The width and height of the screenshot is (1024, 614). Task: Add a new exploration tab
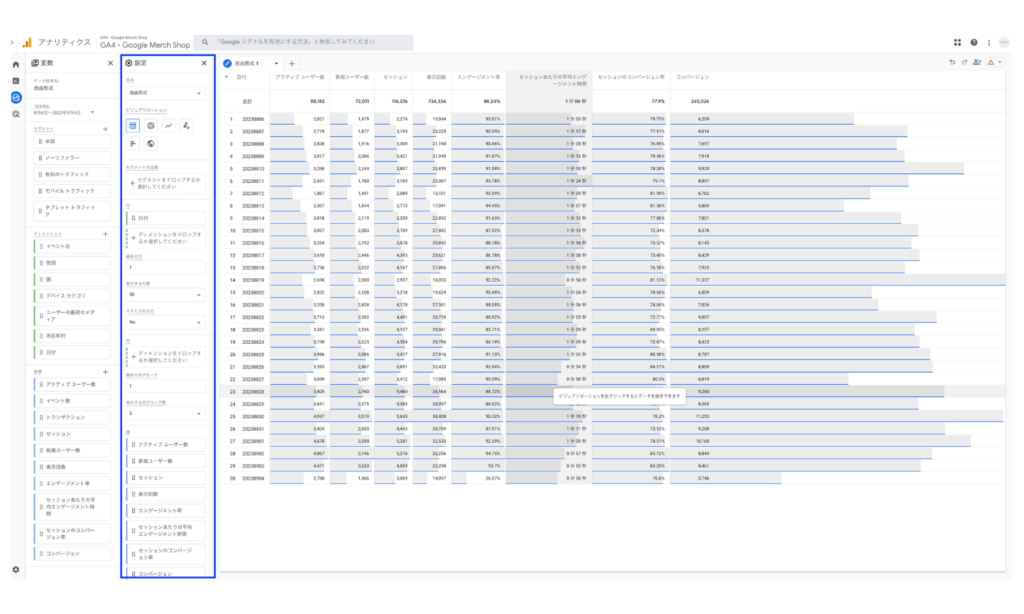point(292,63)
